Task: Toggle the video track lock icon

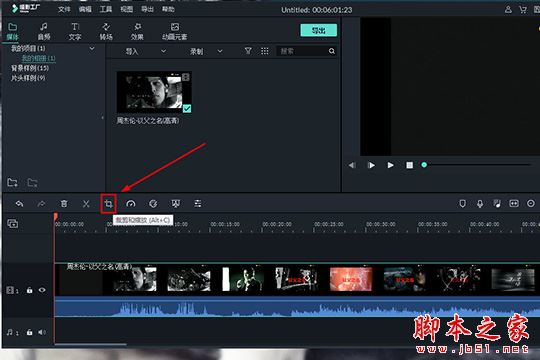Action: click(30, 290)
